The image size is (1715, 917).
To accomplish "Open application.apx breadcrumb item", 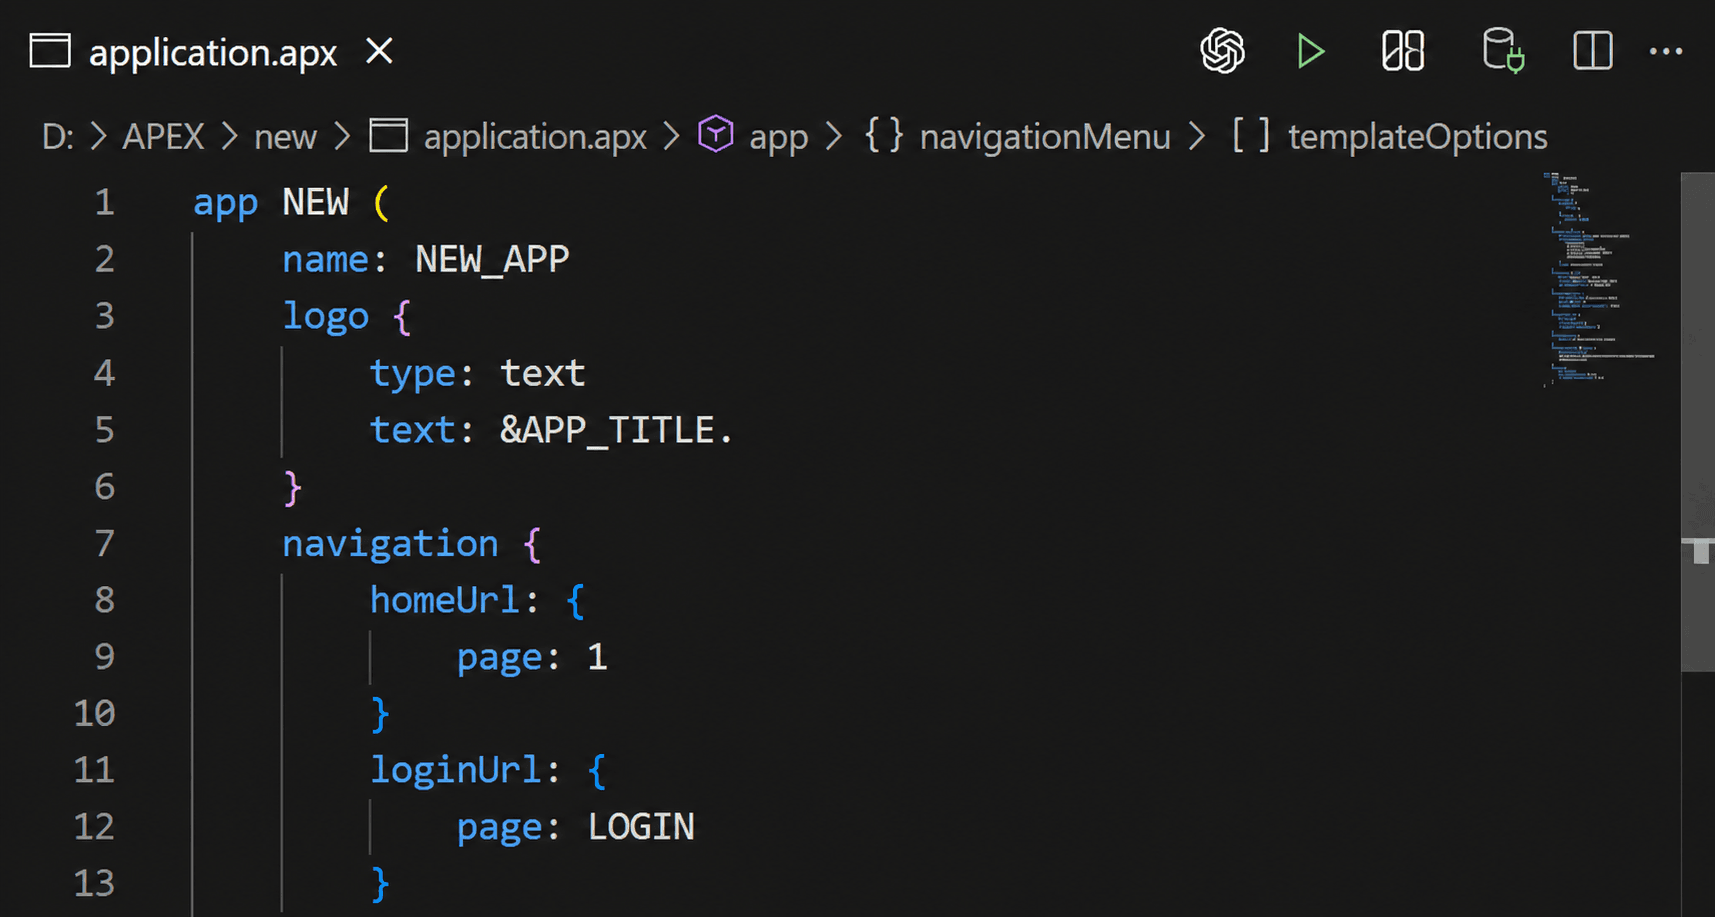I will pos(535,136).
